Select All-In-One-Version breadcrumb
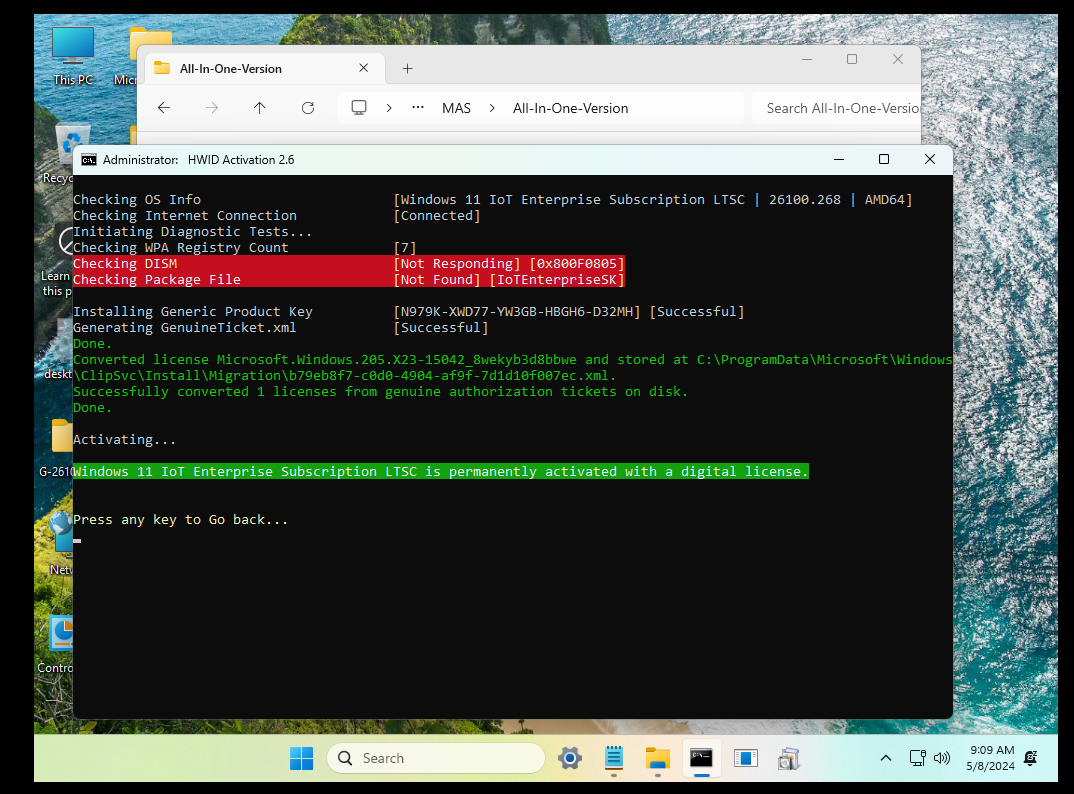This screenshot has width=1074, height=794. [x=571, y=108]
